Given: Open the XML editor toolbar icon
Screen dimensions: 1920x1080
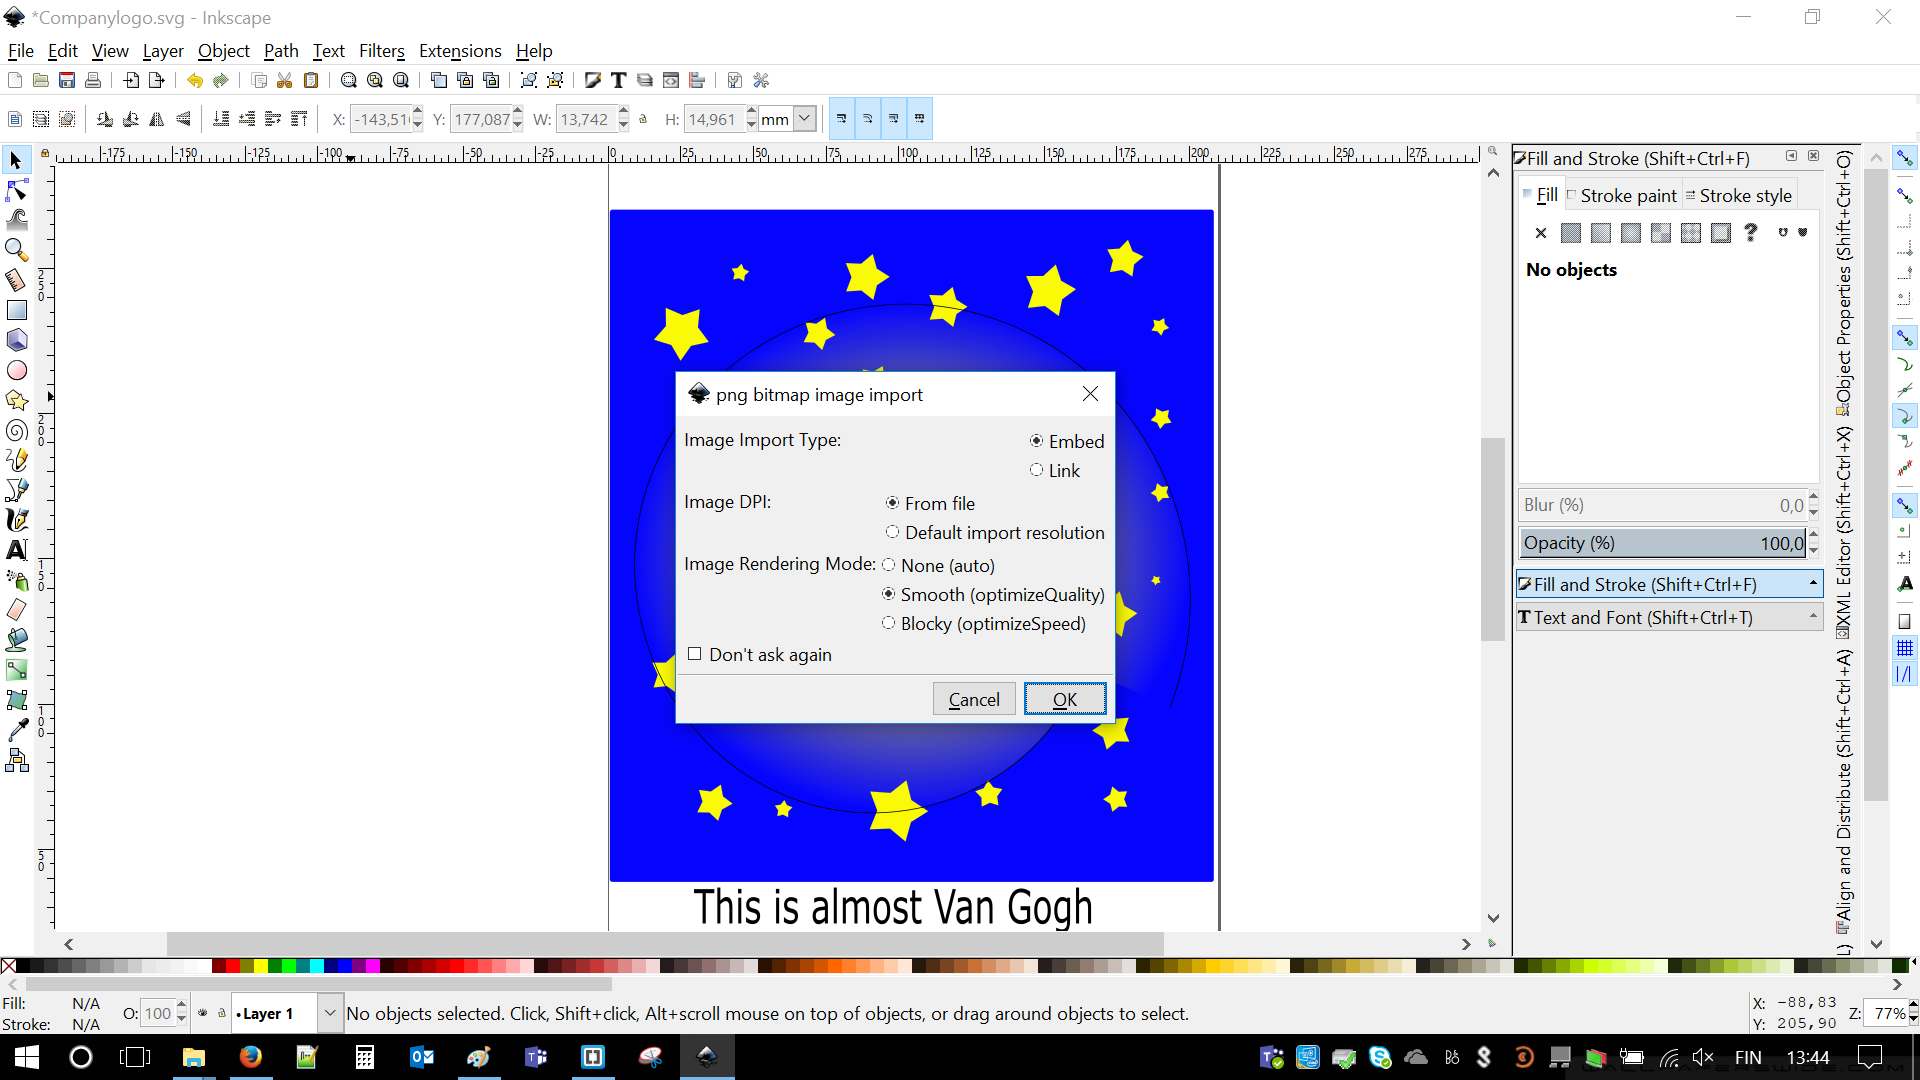Looking at the screenshot, I should 671,80.
